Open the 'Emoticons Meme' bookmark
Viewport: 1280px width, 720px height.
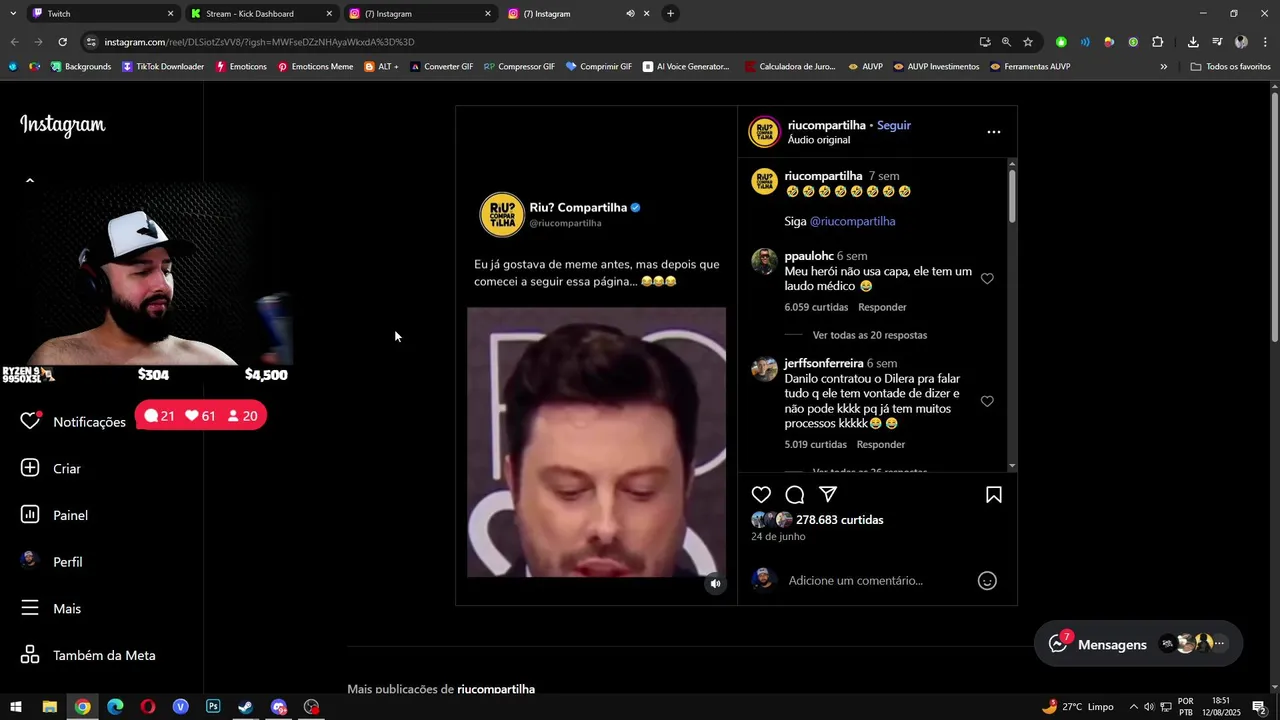[315, 67]
